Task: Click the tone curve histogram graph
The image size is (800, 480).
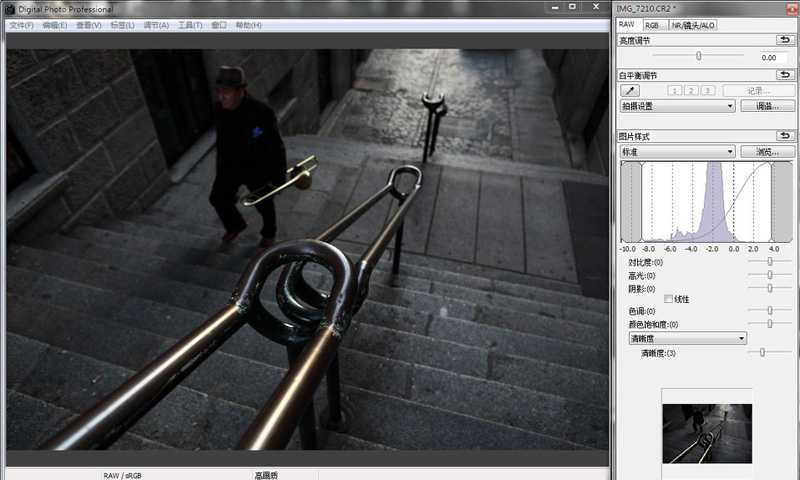Action: (x=707, y=201)
